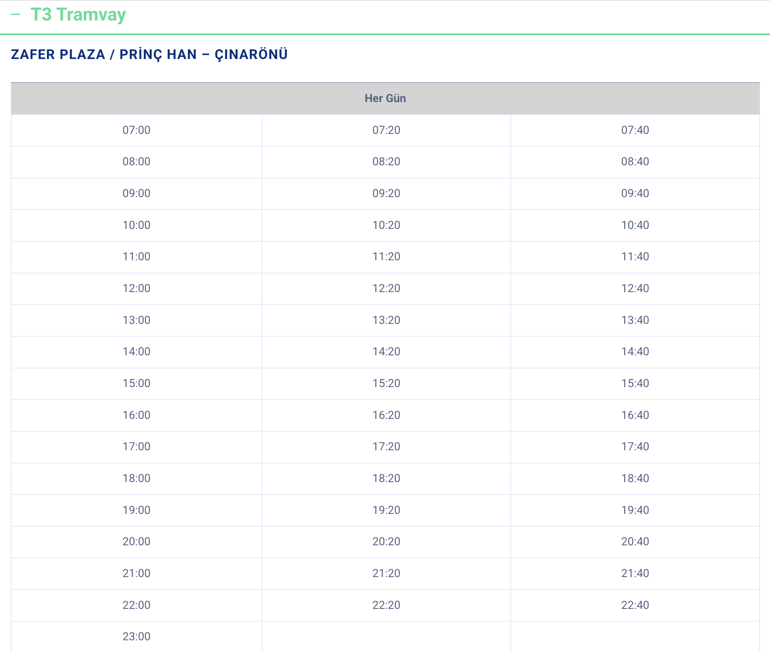Select the Her Gün table header
770x652 pixels.
click(x=385, y=98)
